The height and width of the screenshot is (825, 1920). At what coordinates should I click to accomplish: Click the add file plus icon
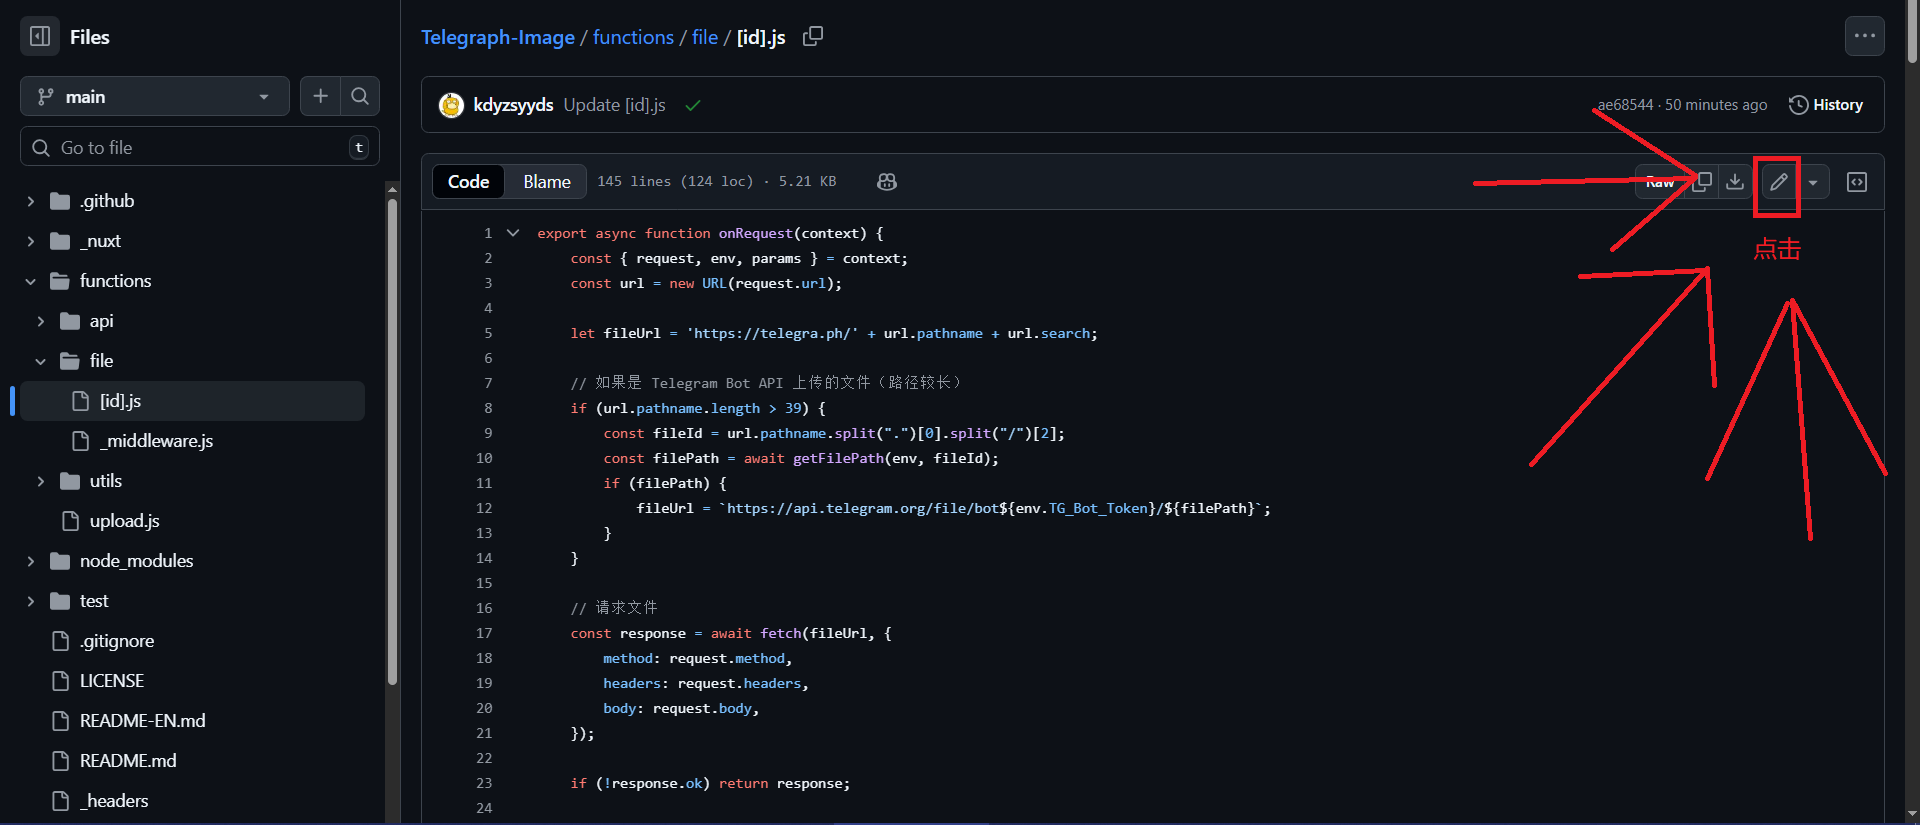coord(320,96)
